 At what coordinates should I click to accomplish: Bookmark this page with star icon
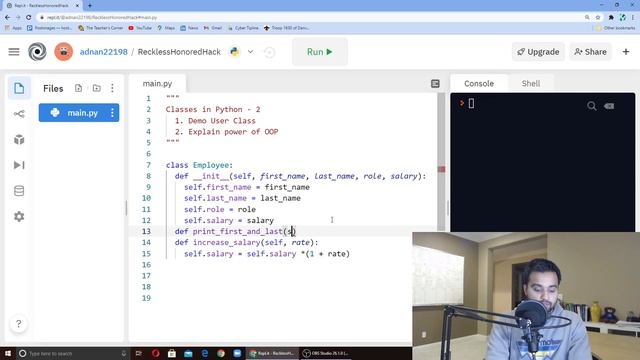pos(598,17)
